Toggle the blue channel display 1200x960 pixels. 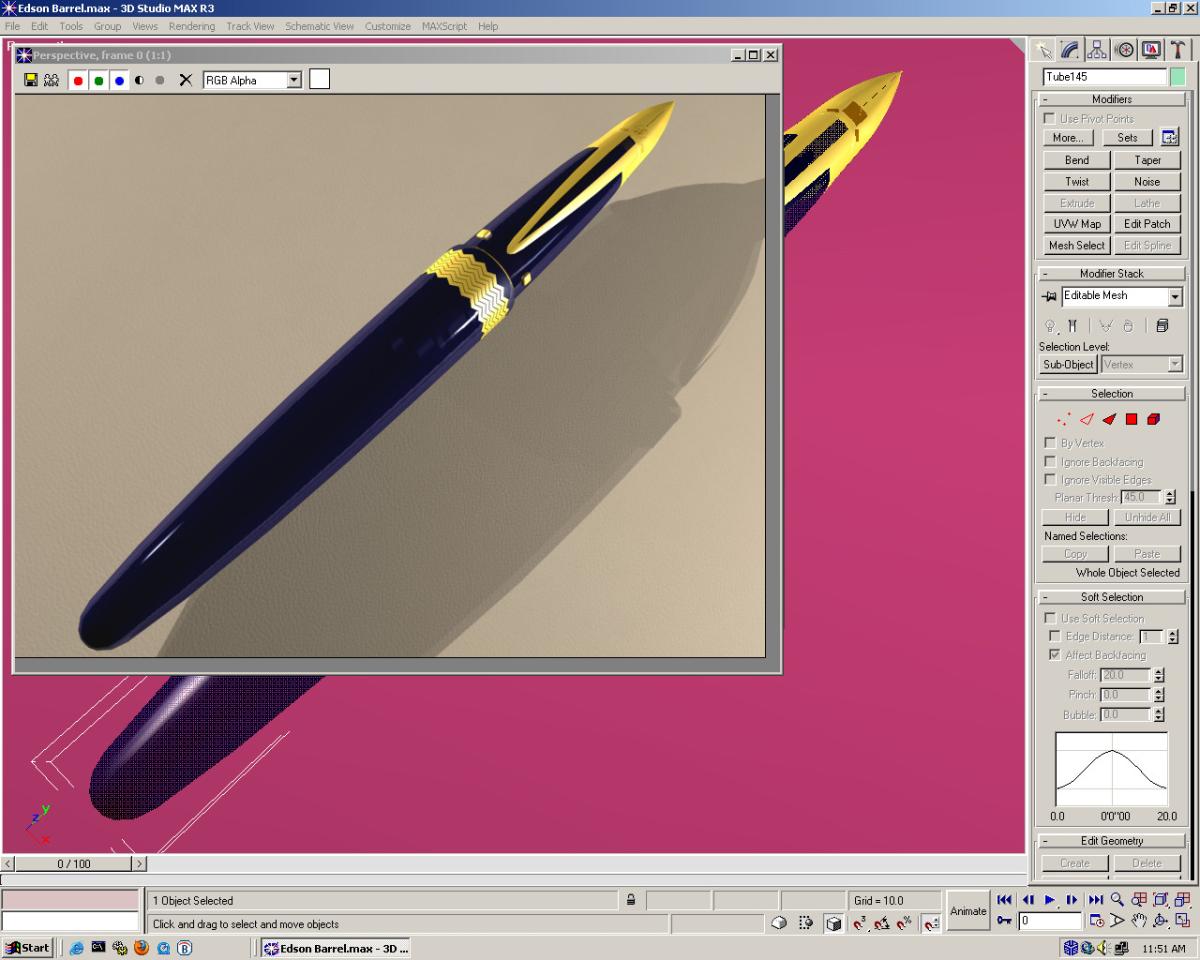[x=119, y=80]
